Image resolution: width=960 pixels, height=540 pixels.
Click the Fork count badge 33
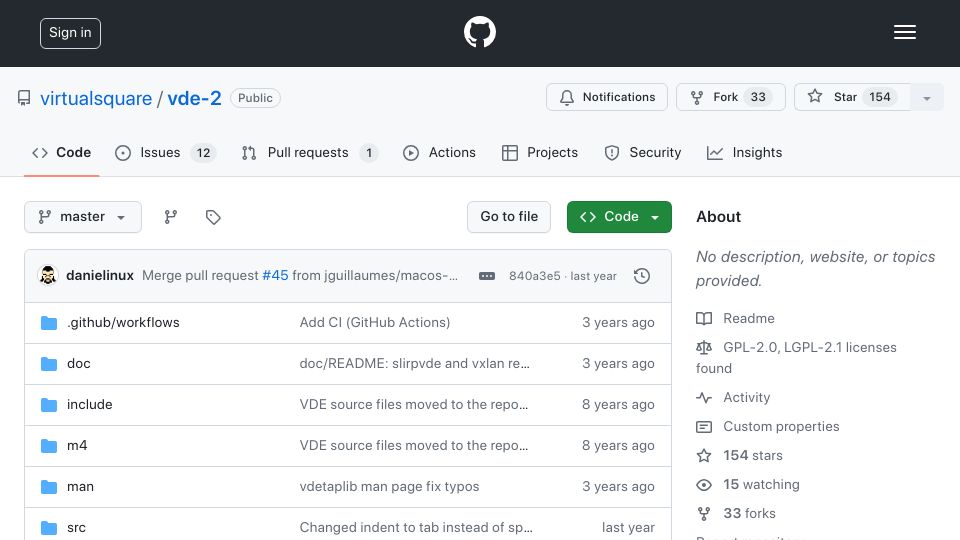coord(758,97)
